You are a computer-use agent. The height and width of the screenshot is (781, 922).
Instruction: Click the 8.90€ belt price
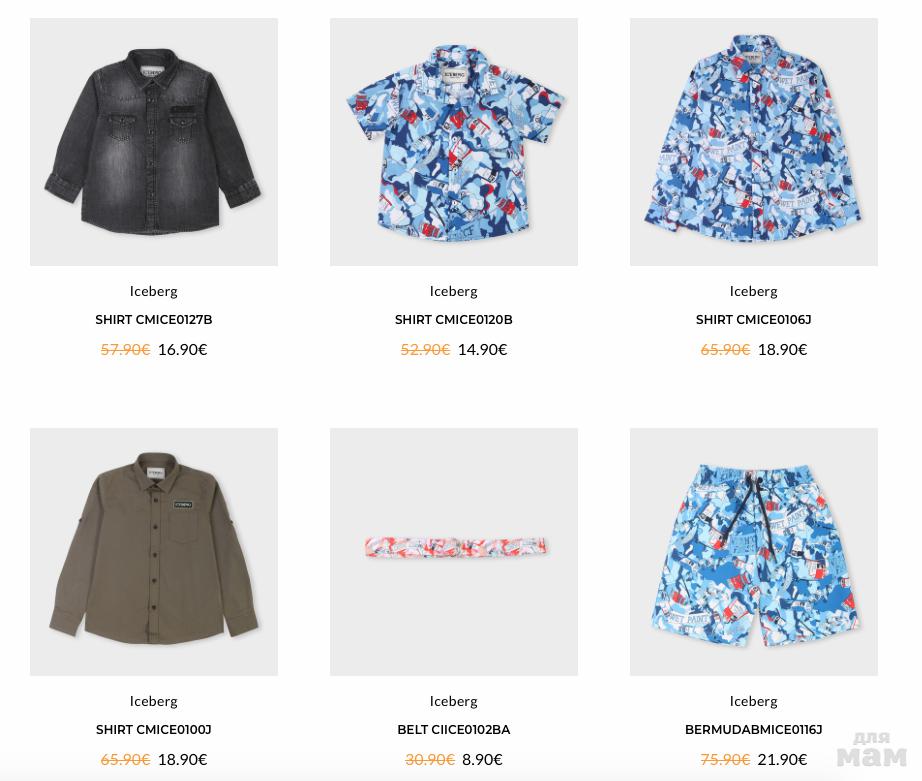(x=482, y=759)
